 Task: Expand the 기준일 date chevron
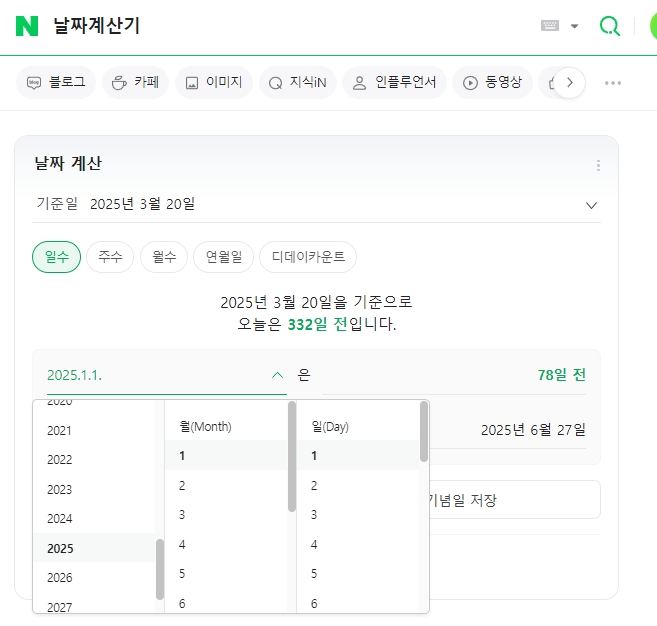(591, 205)
